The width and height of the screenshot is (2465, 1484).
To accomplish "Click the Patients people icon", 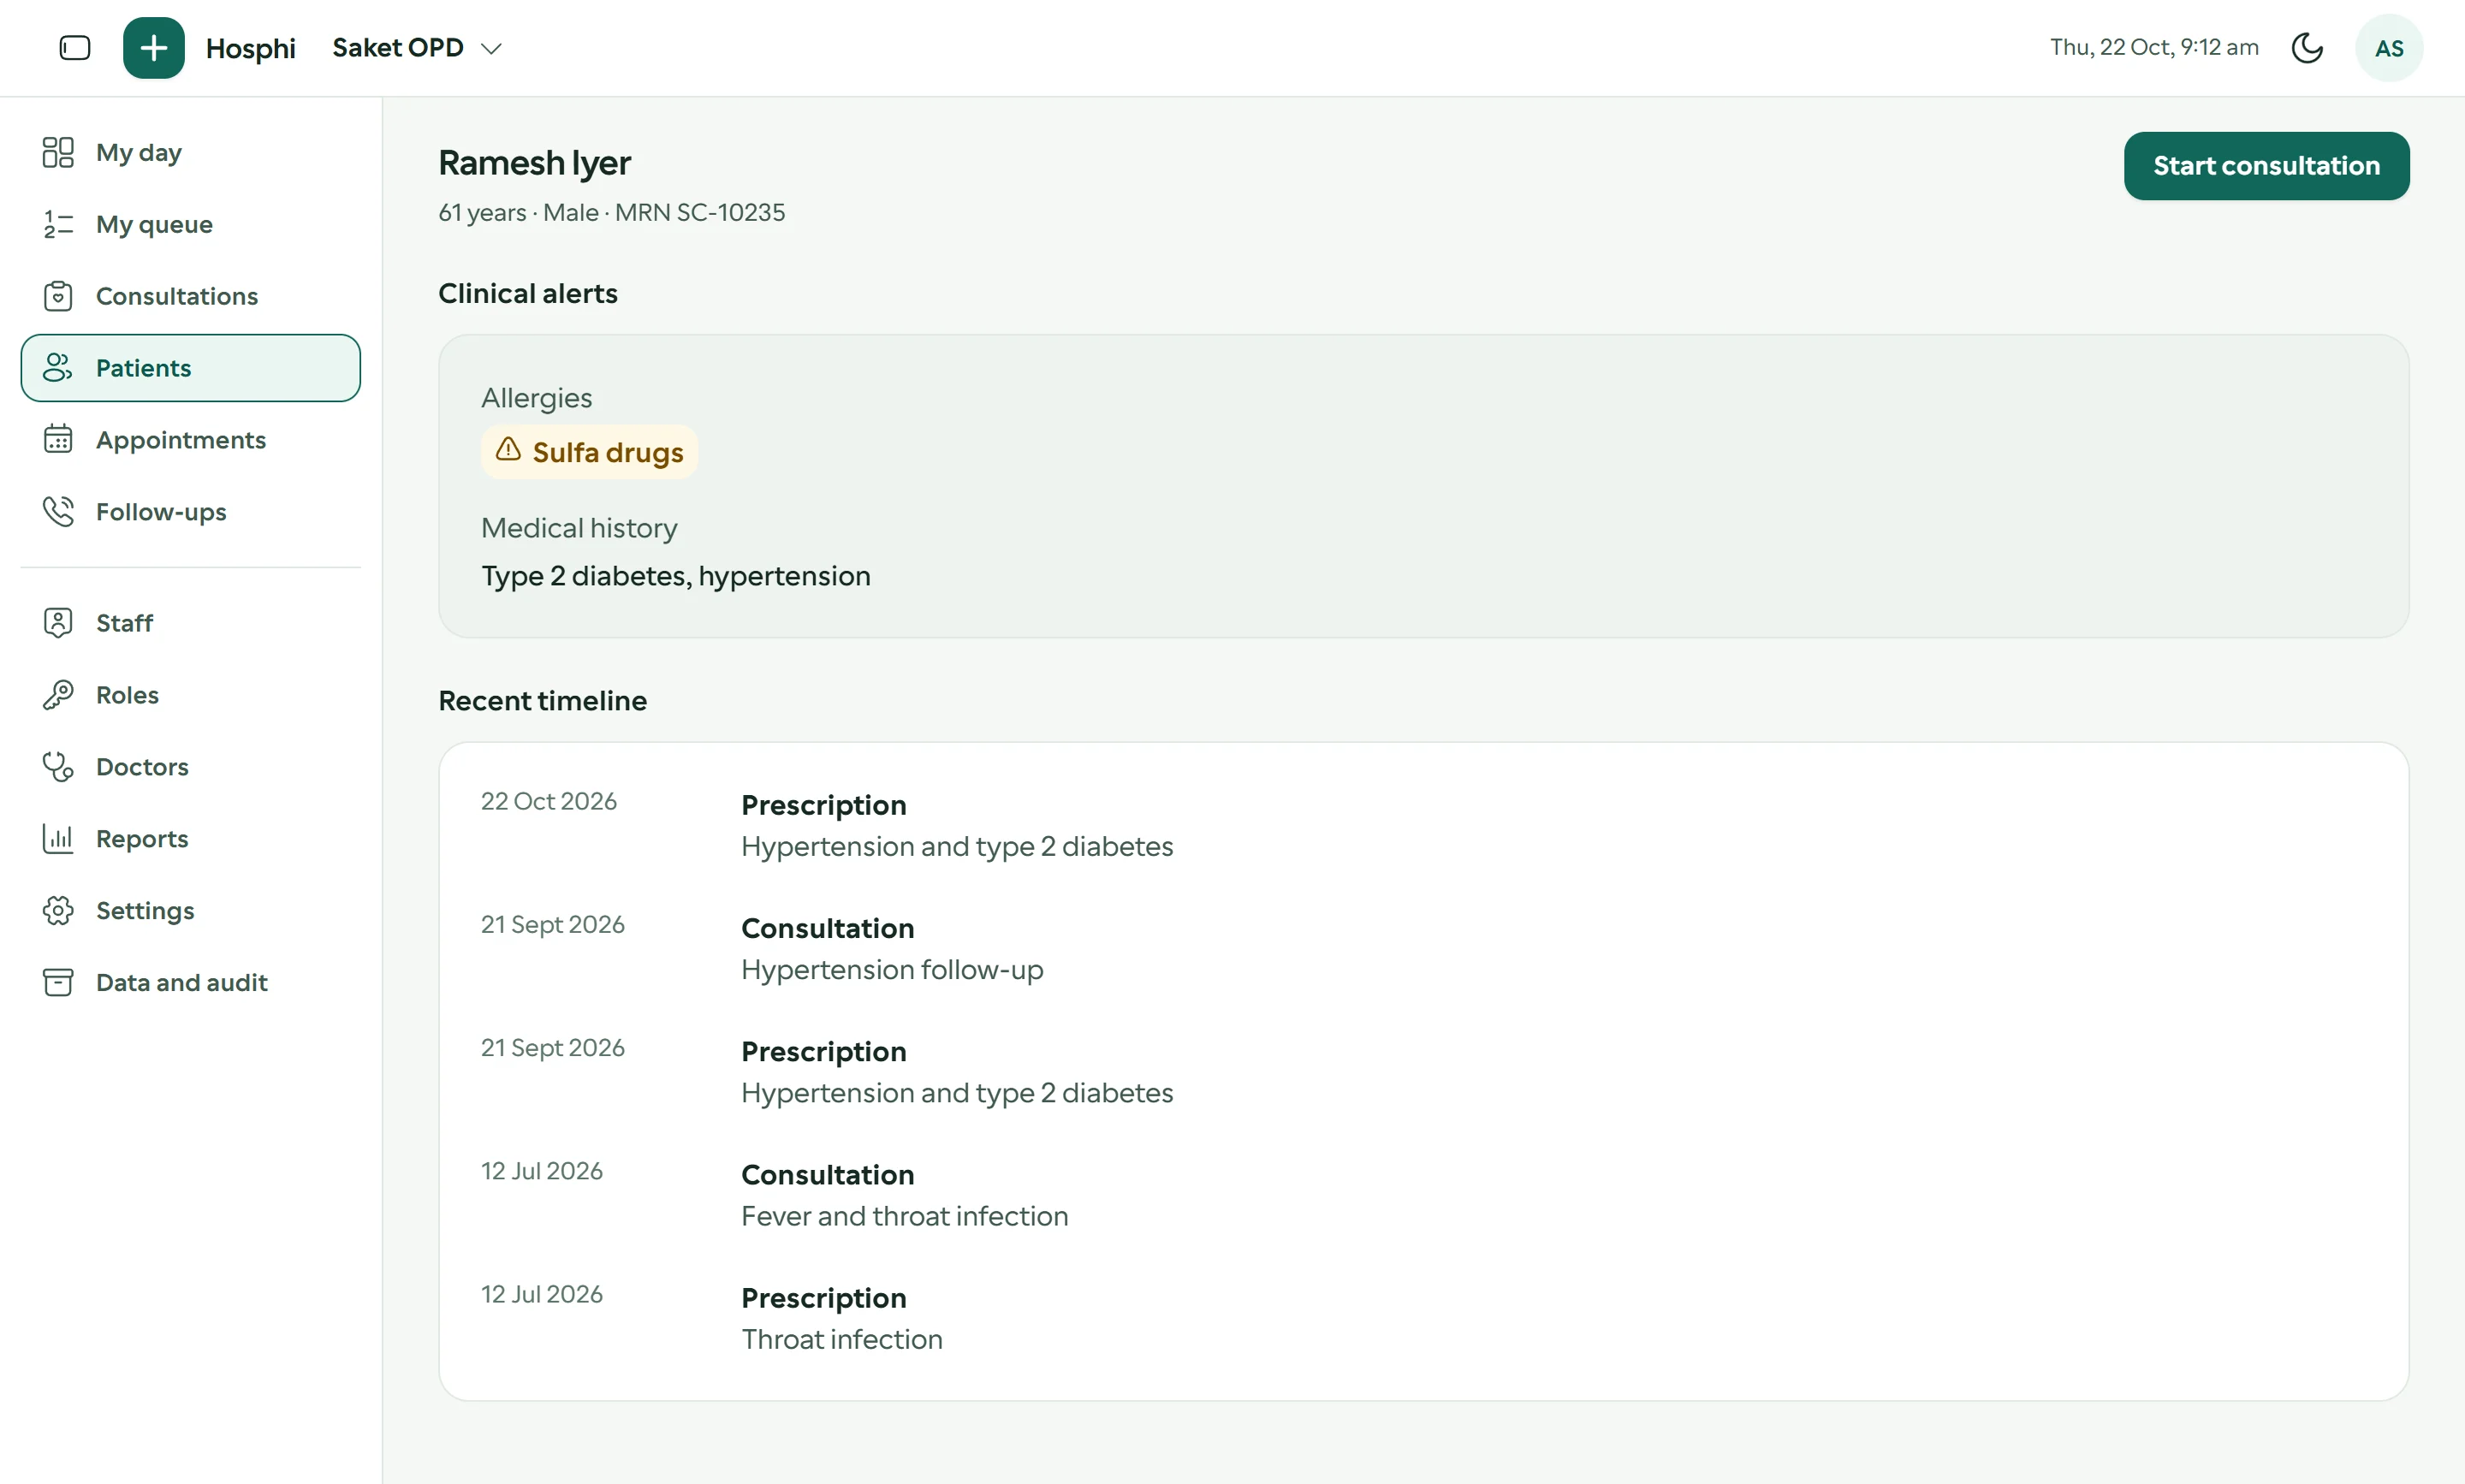I will click(x=58, y=368).
